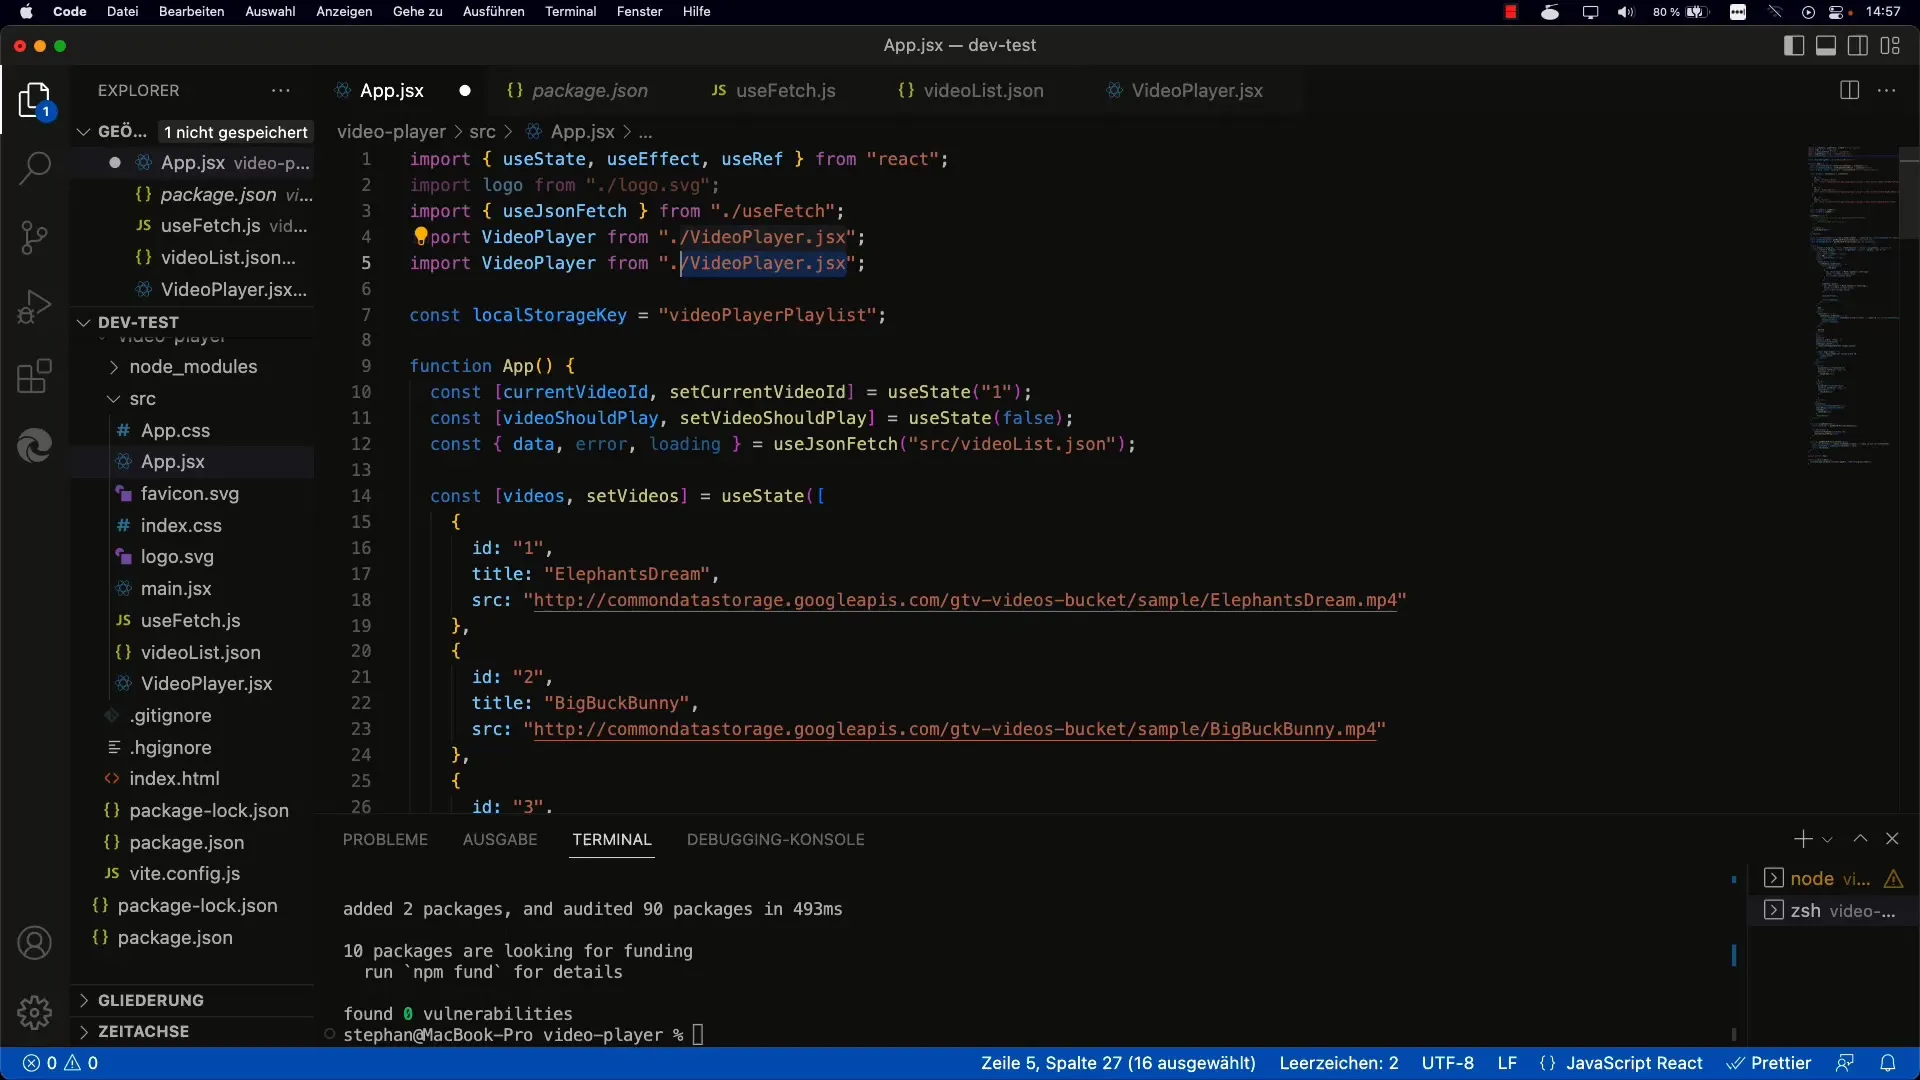Open the Run and Debug view
This screenshot has width=1920, height=1080.
34,307
